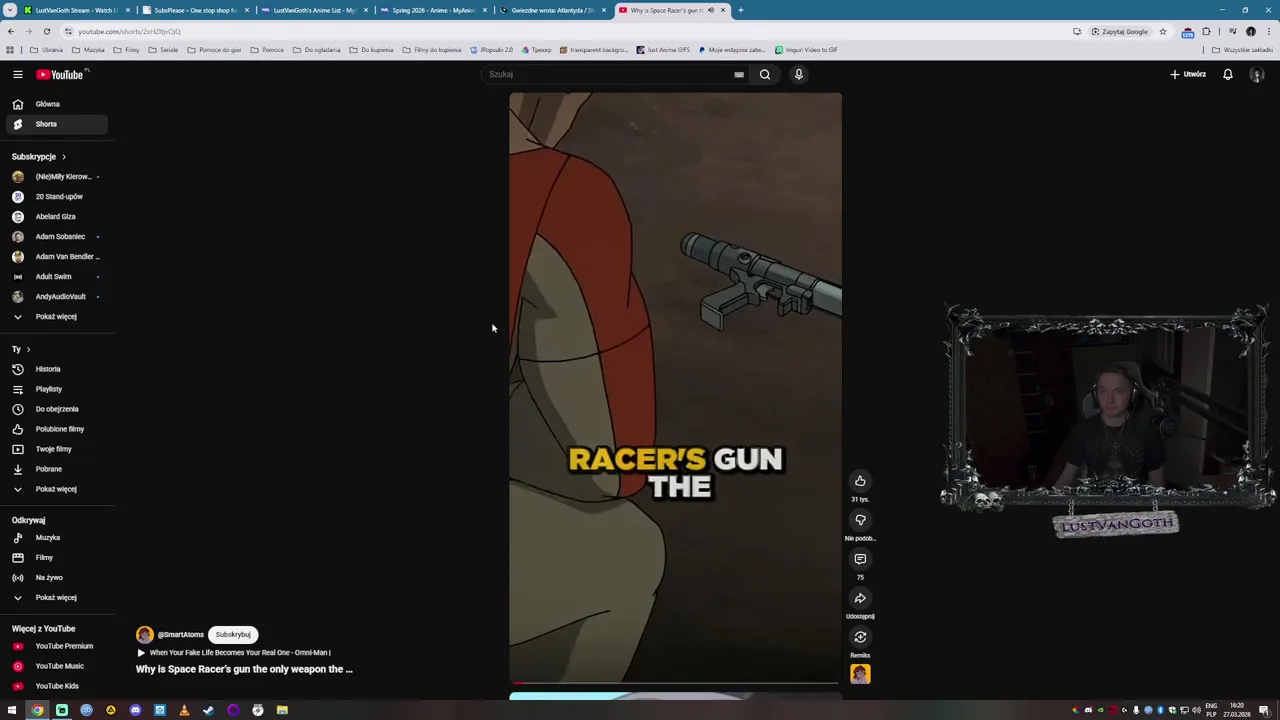Open the account avatar menu
1280x720 pixels.
[1257, 74]
